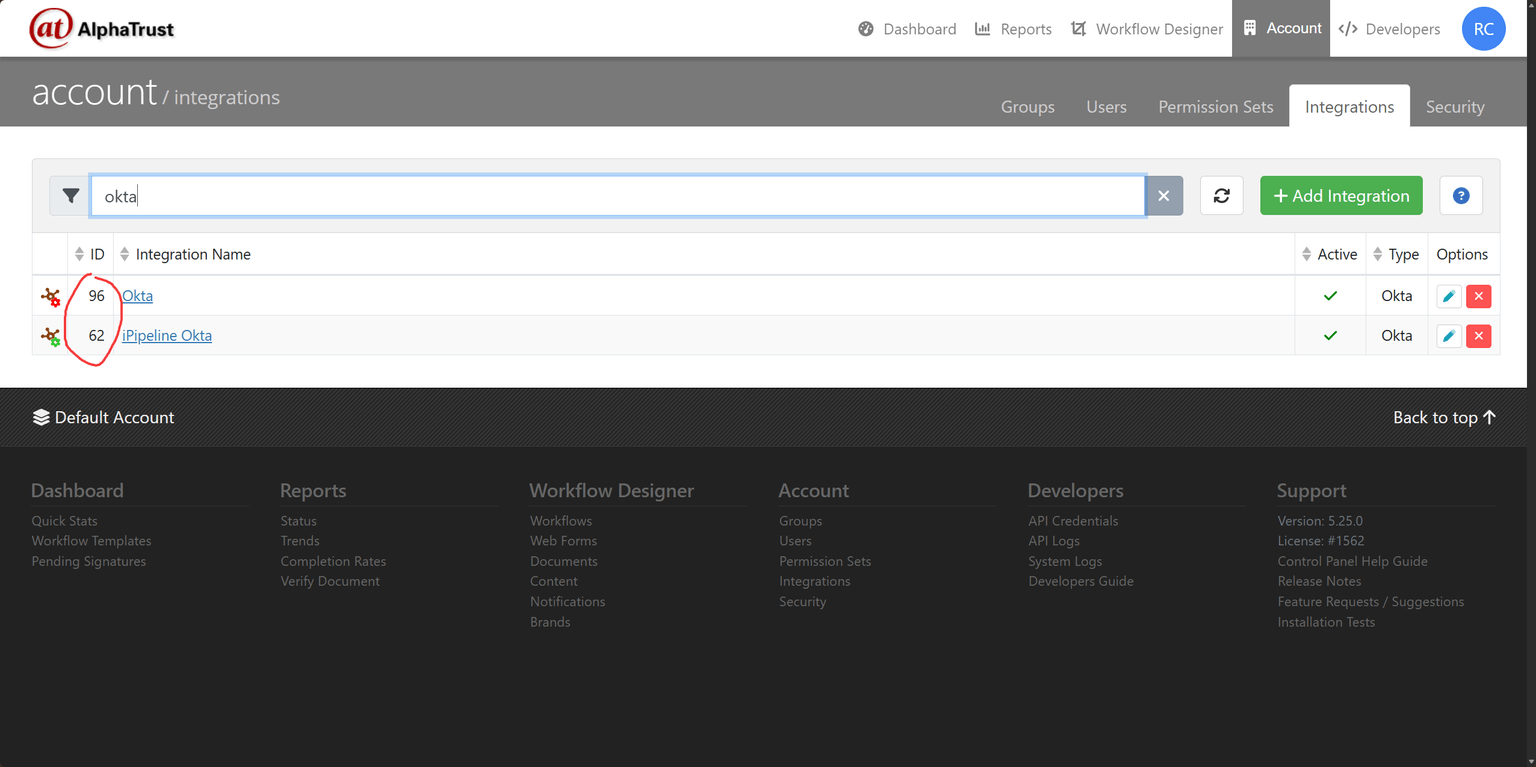The width and height of the screenshot is (1536, 767).
Task: Open the Workflow Templates footer link
Action: 91,540
